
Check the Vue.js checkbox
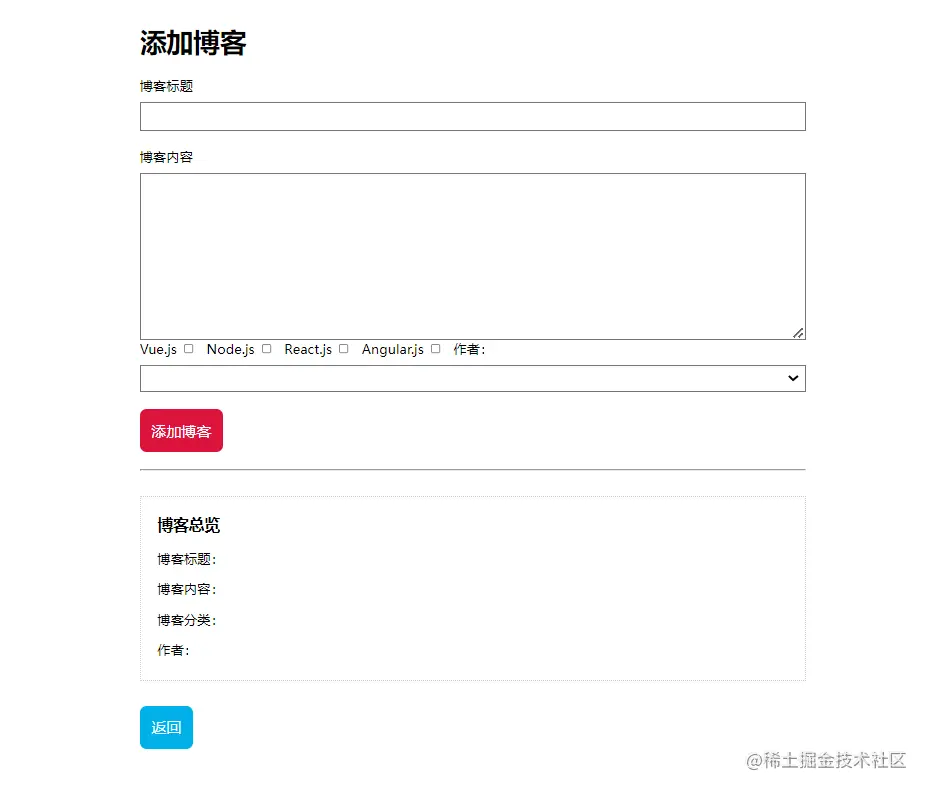pyautogui.click(x=189, y=349)
